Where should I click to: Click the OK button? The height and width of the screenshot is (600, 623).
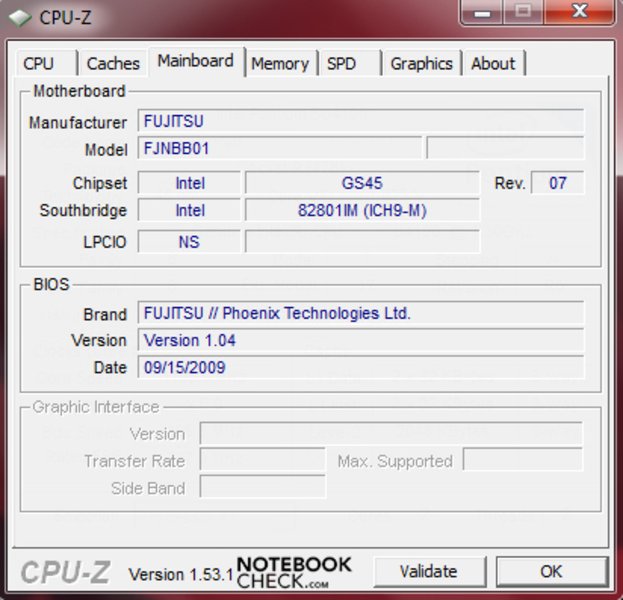[551, 571]
